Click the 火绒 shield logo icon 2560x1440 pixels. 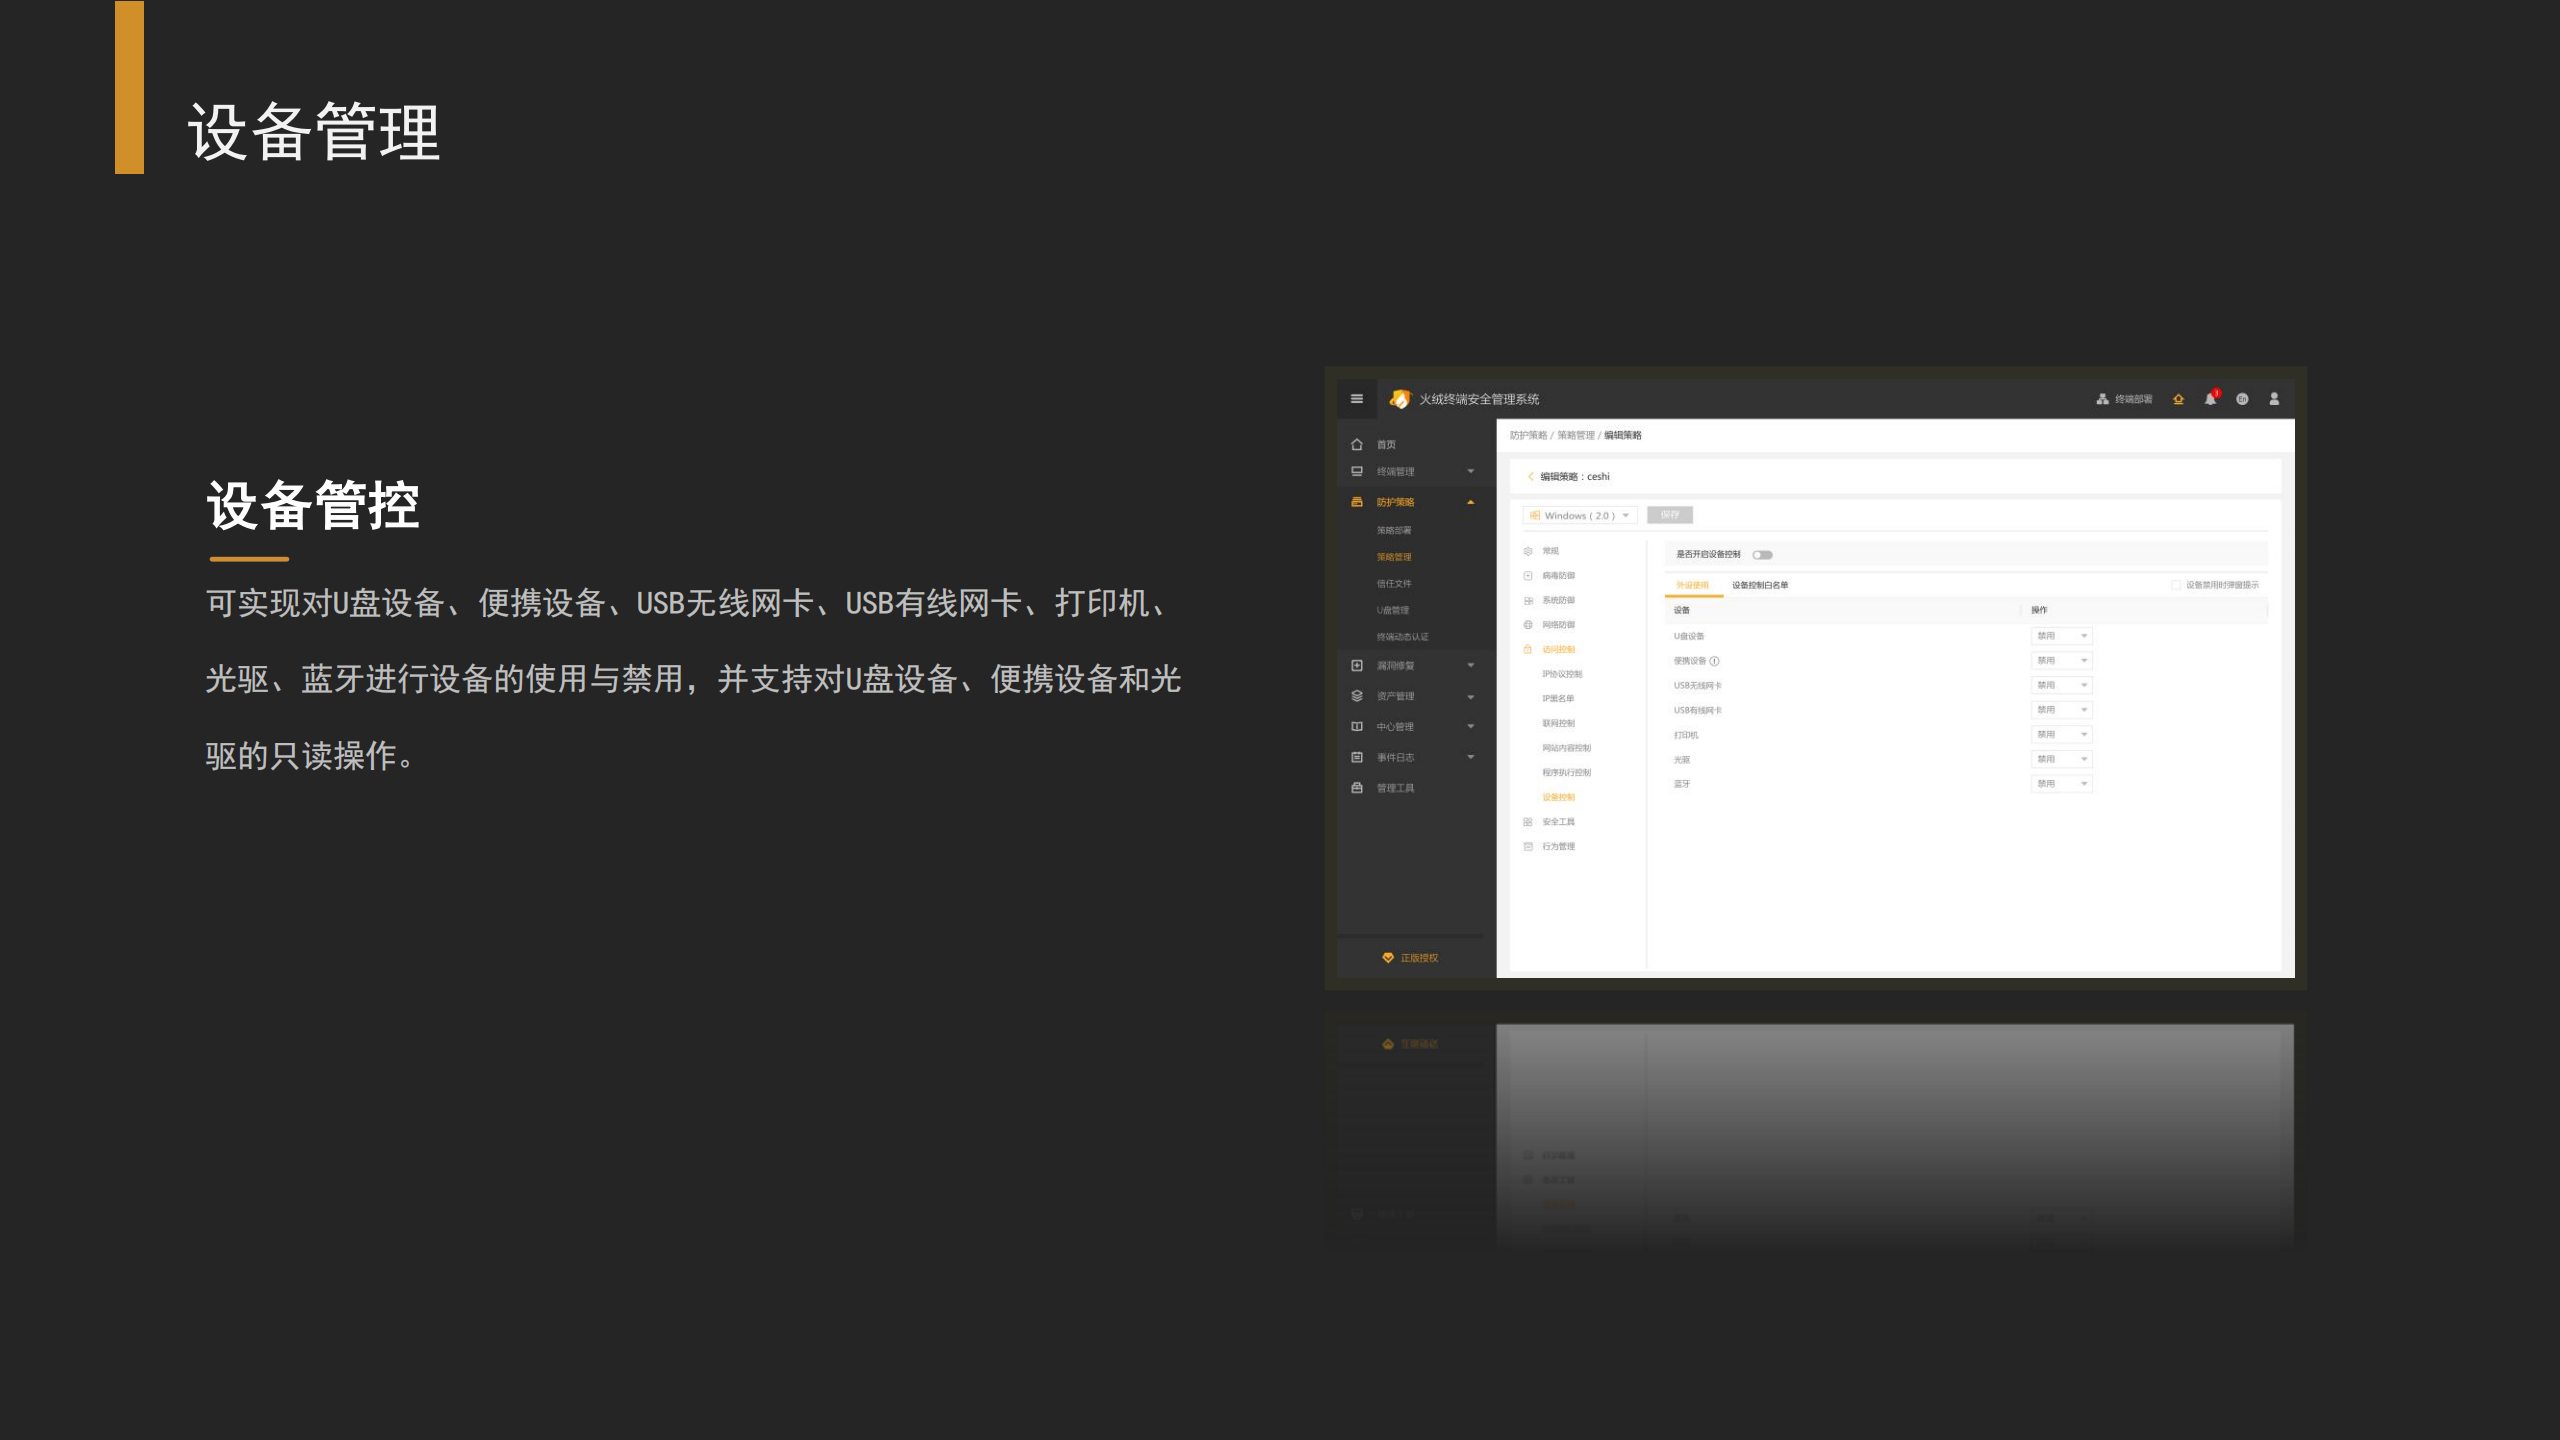tap(1402, 399)
